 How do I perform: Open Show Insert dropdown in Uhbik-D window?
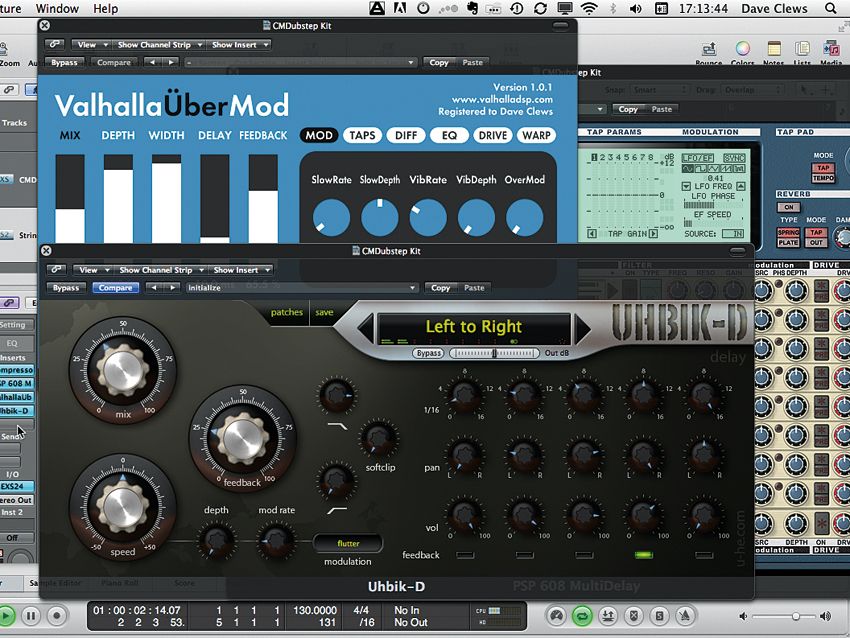pos(241,269)
